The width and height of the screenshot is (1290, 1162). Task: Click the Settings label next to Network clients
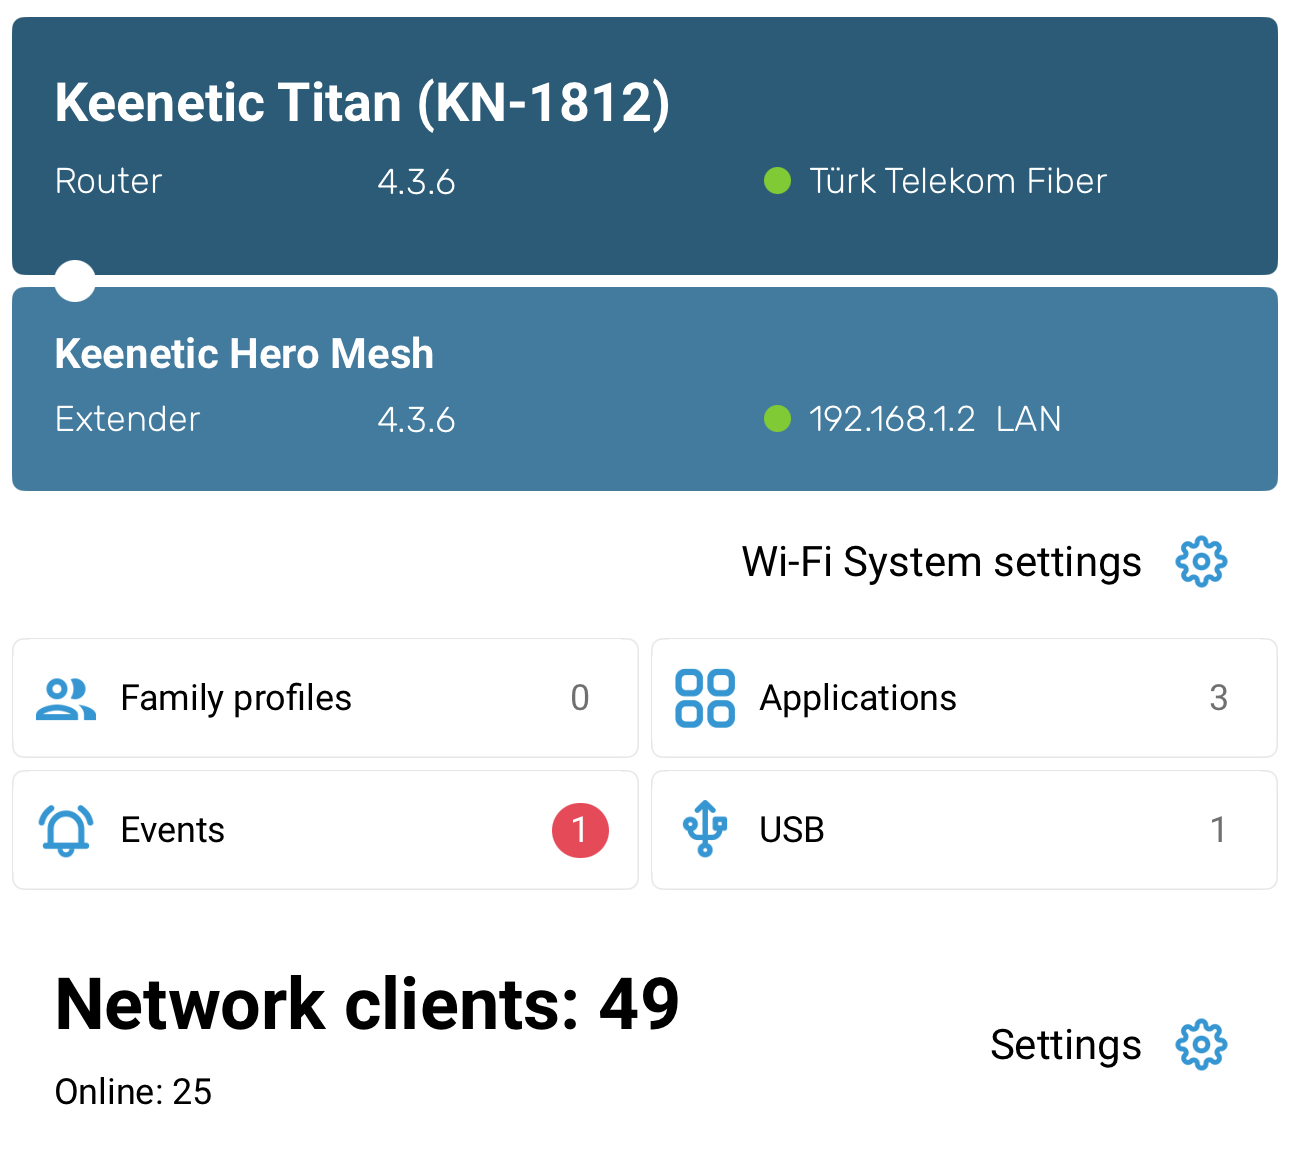(x=1066, y=1045)
